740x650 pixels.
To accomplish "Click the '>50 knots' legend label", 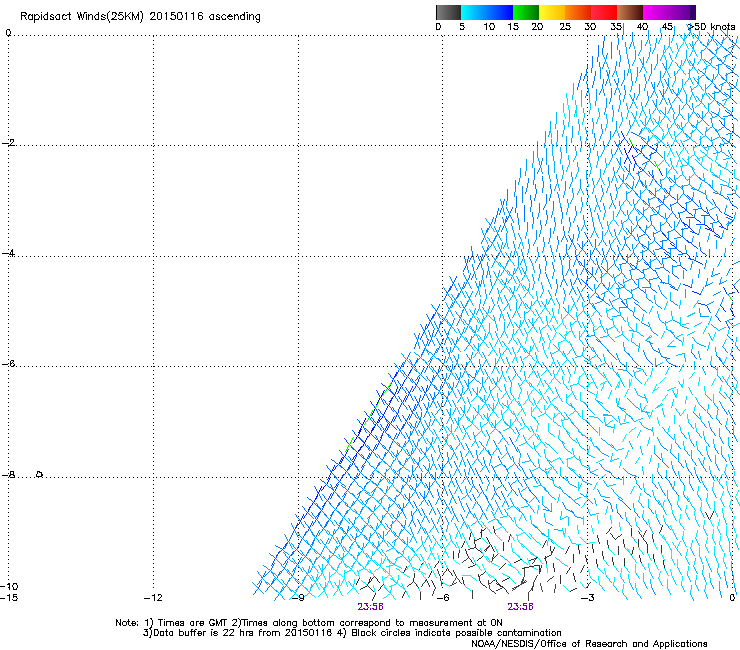I will [x=711, y=27].
